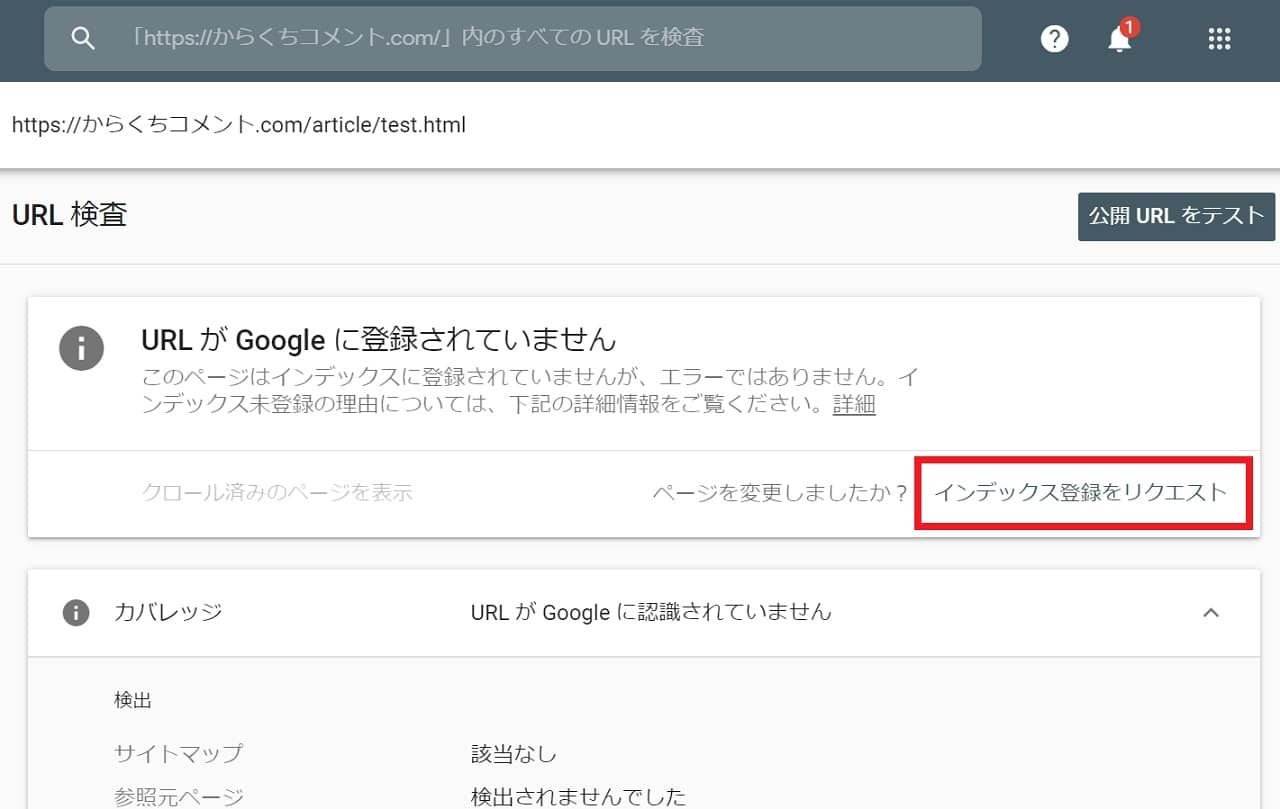Click info icon beside URL が Google に登録されていません

81,348
